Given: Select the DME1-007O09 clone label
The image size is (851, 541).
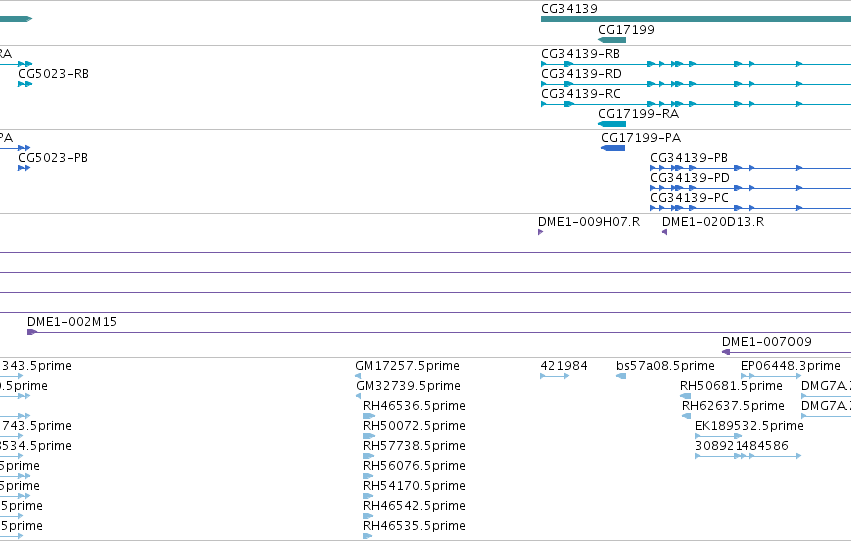Looking at the screenshot, I should click(x=766, y=342).
